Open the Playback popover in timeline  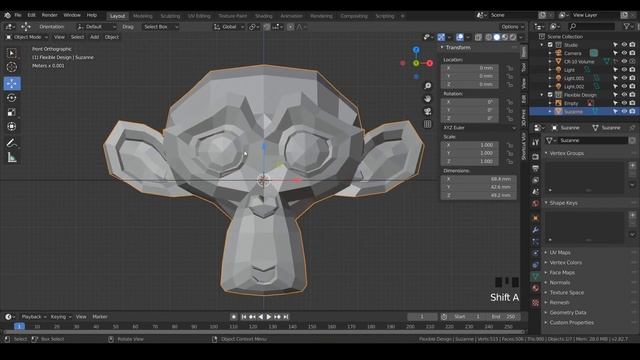[x=33, y=317]
